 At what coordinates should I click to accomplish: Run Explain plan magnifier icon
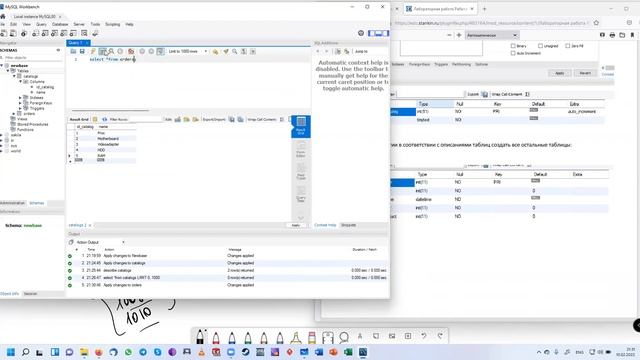click(111, 51)
